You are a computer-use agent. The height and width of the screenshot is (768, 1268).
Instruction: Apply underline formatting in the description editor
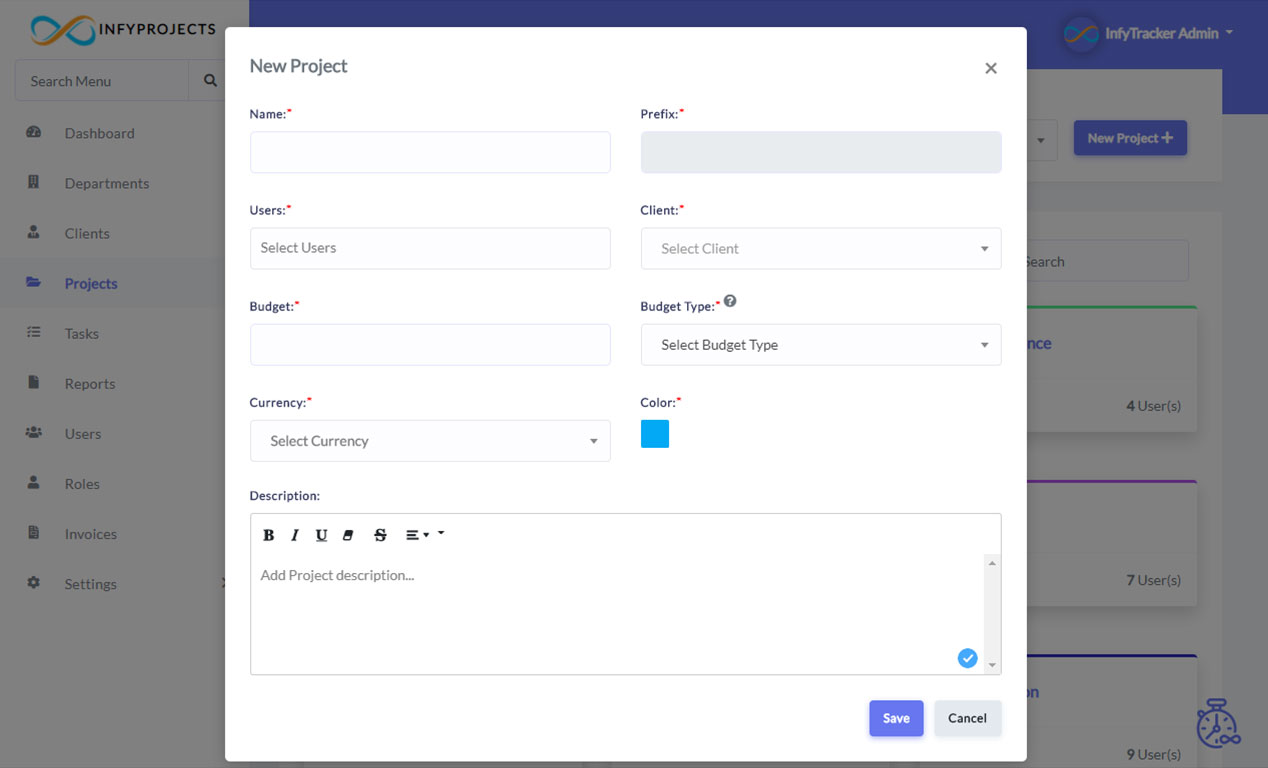click(x=321, y=534)
